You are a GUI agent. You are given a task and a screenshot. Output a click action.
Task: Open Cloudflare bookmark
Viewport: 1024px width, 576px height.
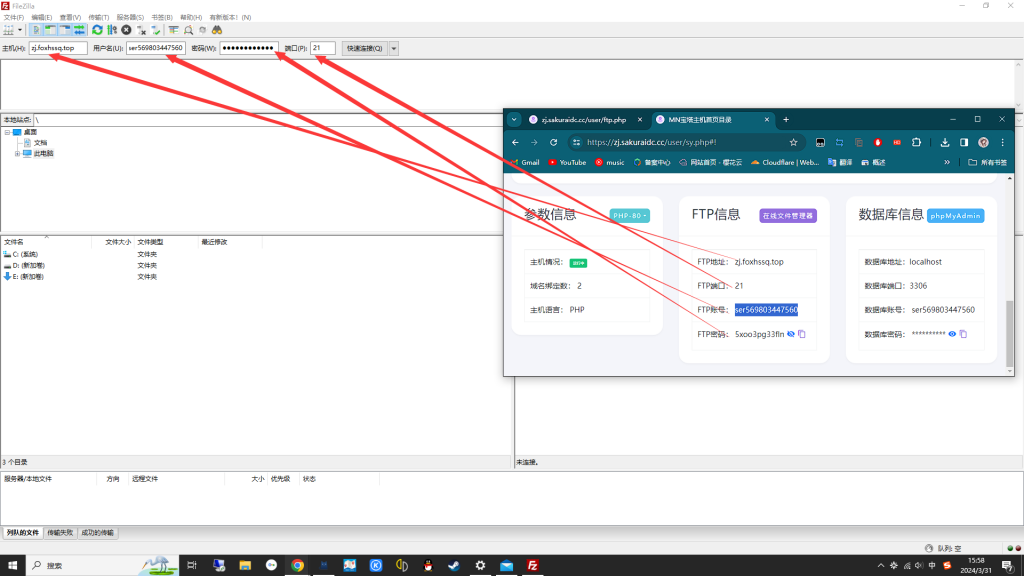point(784,163)
